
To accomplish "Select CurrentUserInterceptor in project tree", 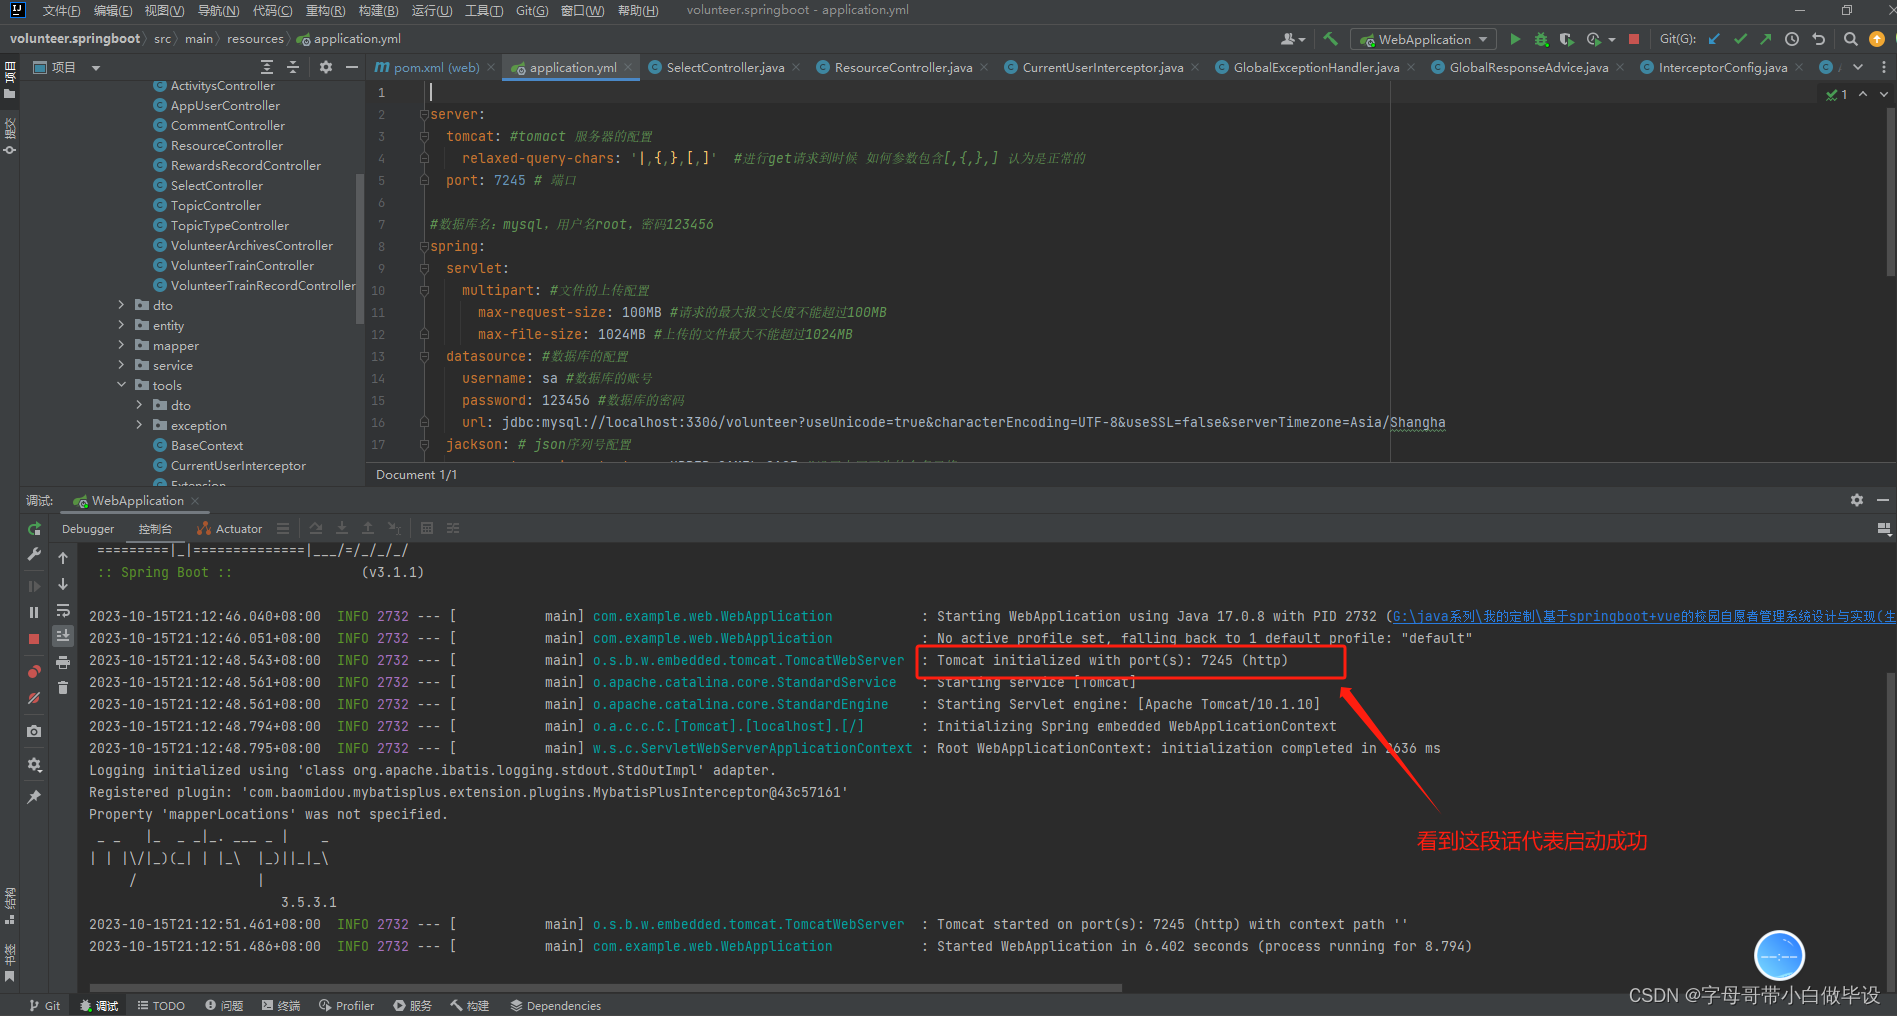I will point(238,465).
